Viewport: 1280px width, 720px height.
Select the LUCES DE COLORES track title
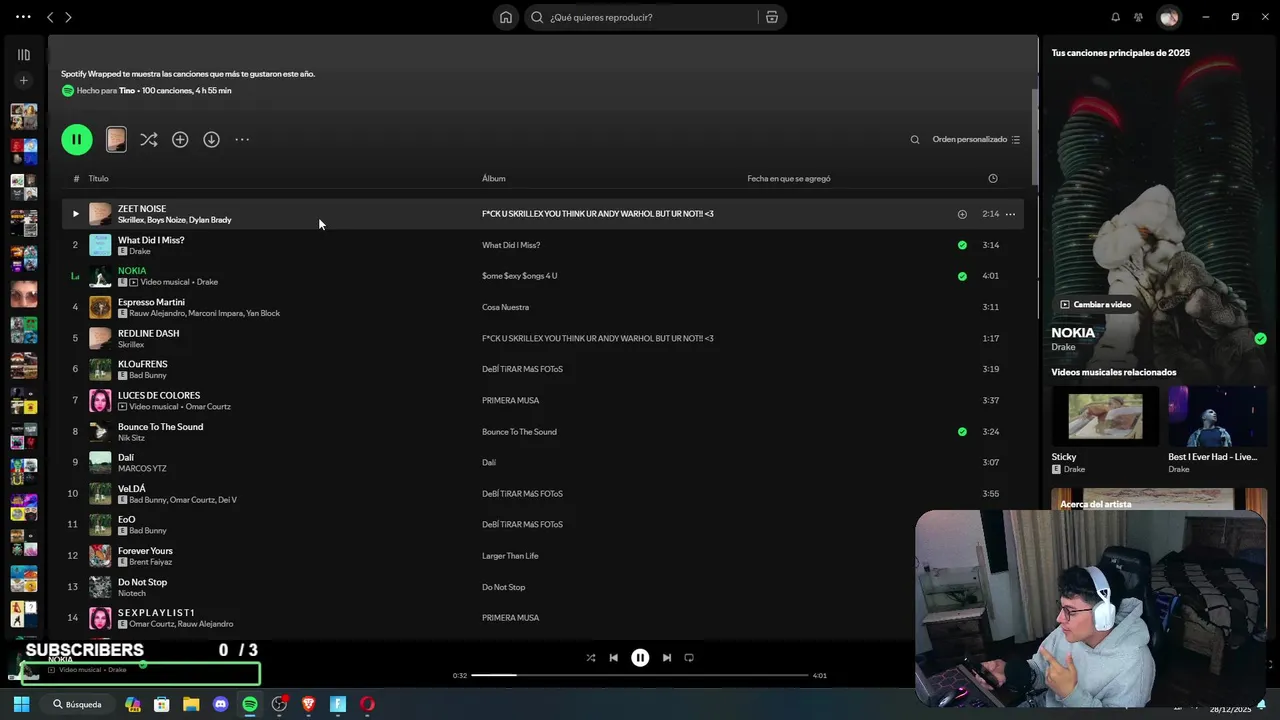[159, 395]
